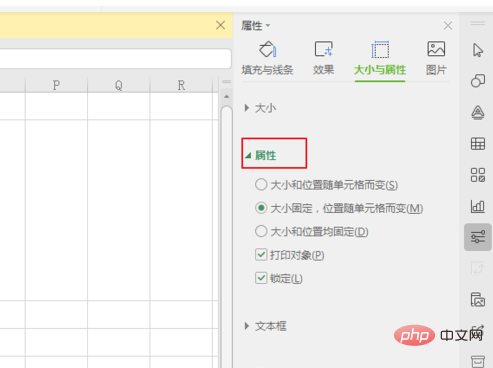Screen dimensions: 493x368
Task: Click the four-squares apps sidebar icon
Action: click(478, 175)
